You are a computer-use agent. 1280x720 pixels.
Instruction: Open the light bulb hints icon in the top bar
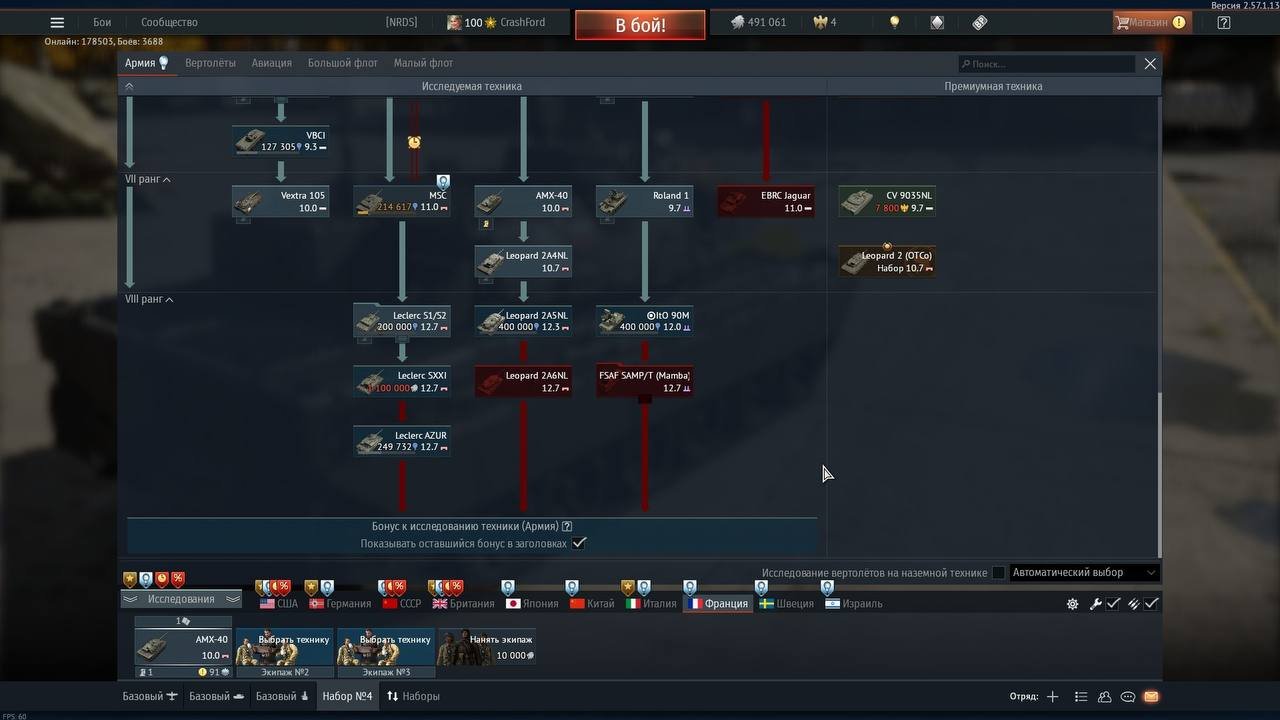tap(894, 22)
